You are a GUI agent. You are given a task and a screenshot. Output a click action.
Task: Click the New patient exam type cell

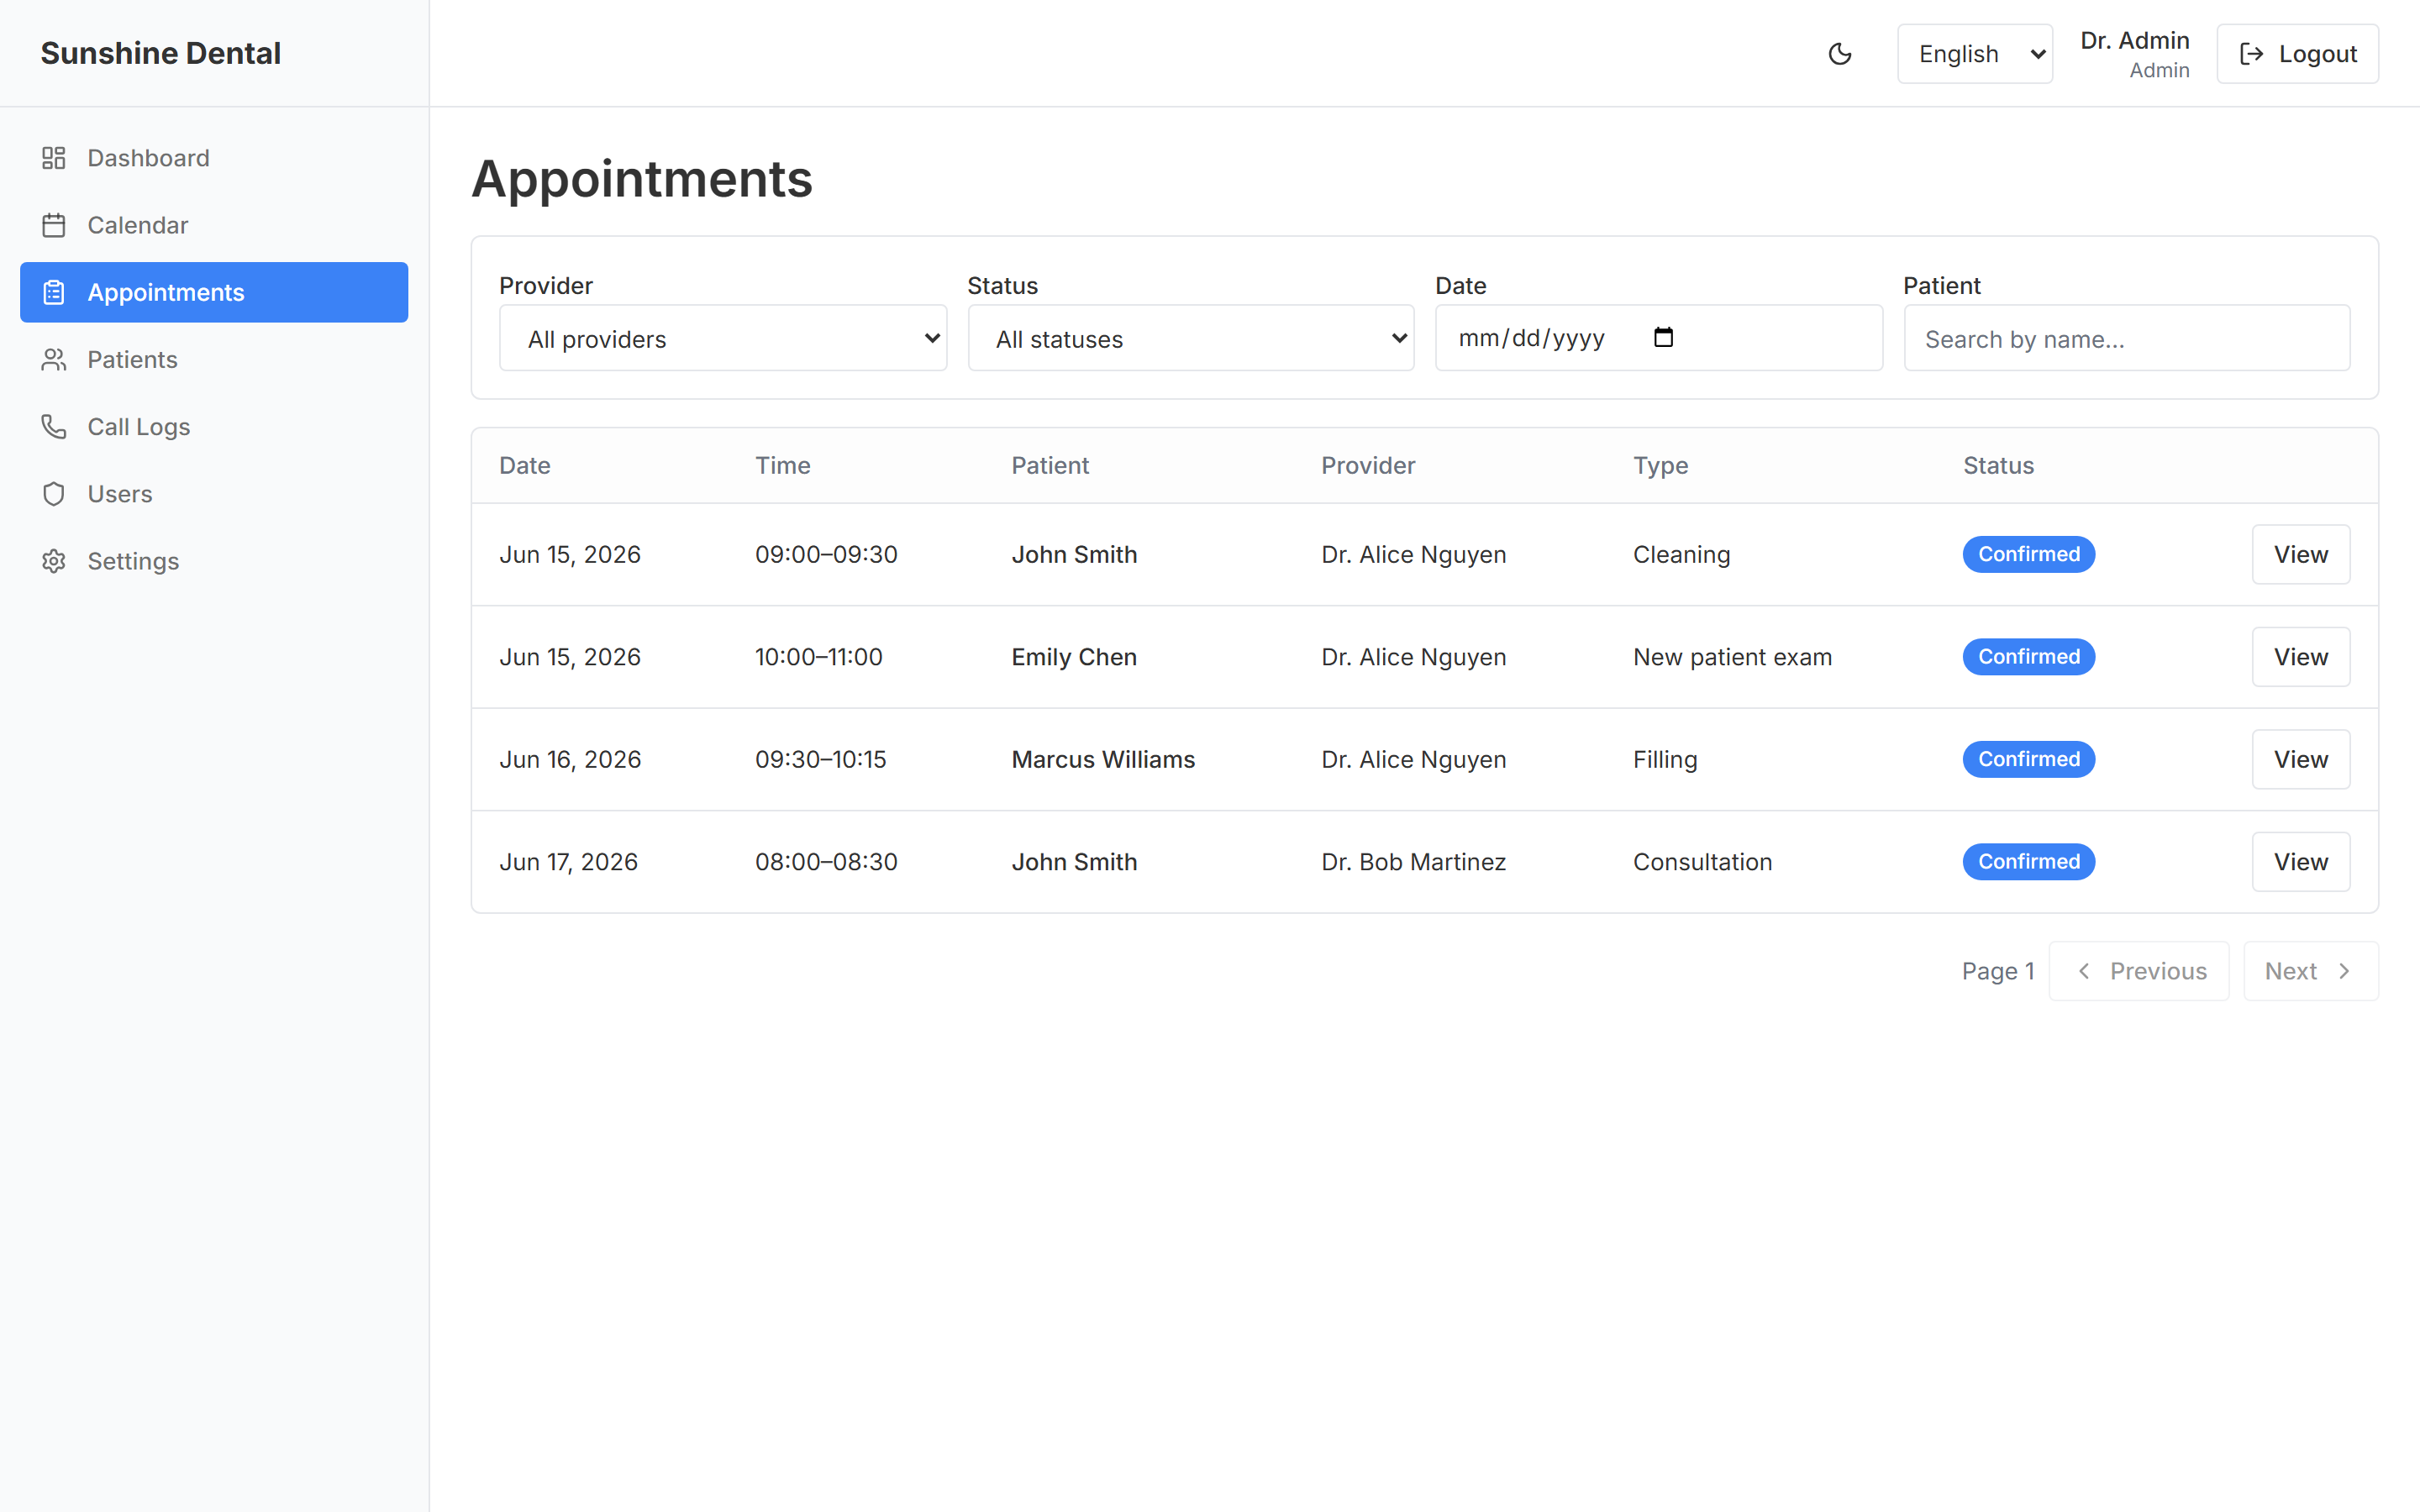click(x=1732, y=657)
